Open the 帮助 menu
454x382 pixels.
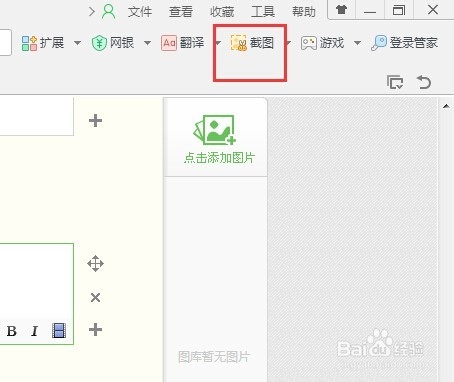304,12
